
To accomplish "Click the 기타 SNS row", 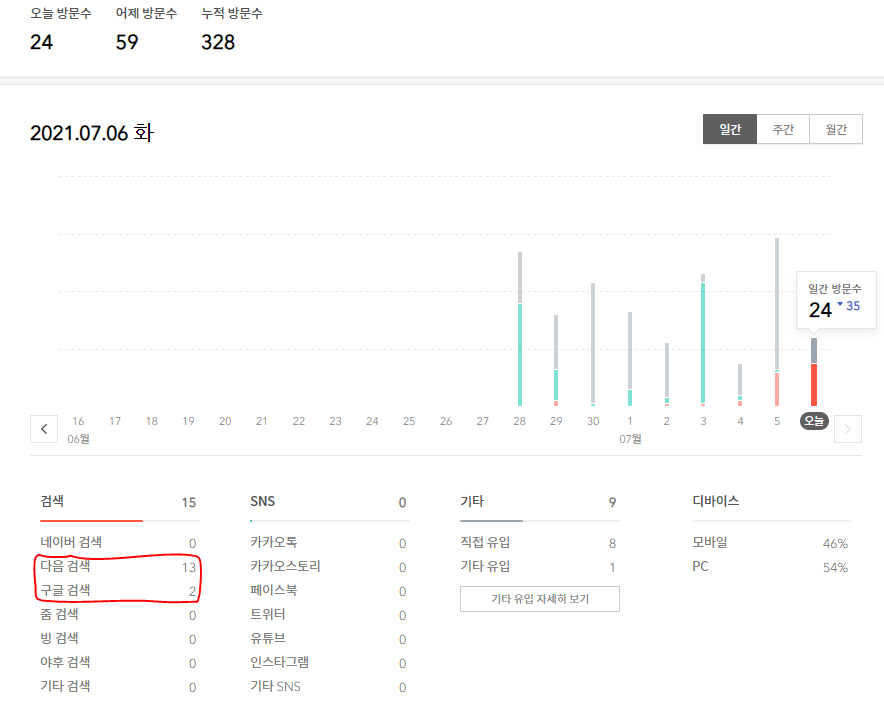I will tap(329, 686).
